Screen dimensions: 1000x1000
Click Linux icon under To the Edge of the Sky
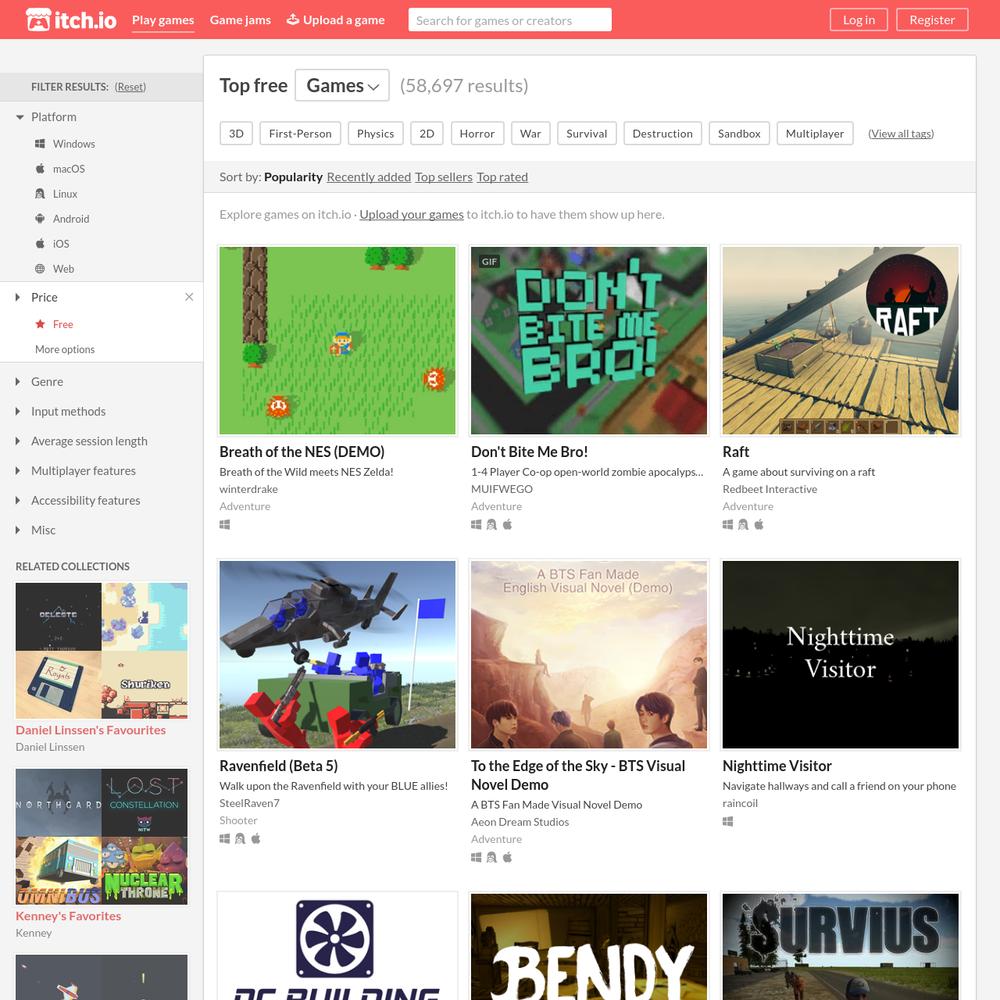pyautogui.click(x=491, y=857)
